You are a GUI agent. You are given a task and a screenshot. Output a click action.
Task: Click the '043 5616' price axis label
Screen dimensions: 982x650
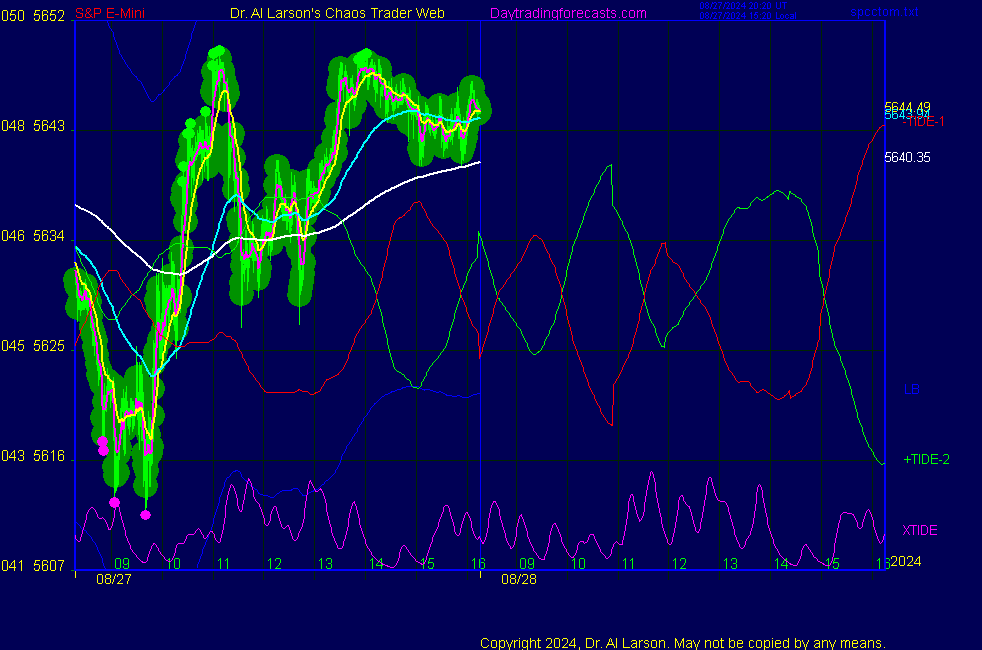[x=33, y=456]
